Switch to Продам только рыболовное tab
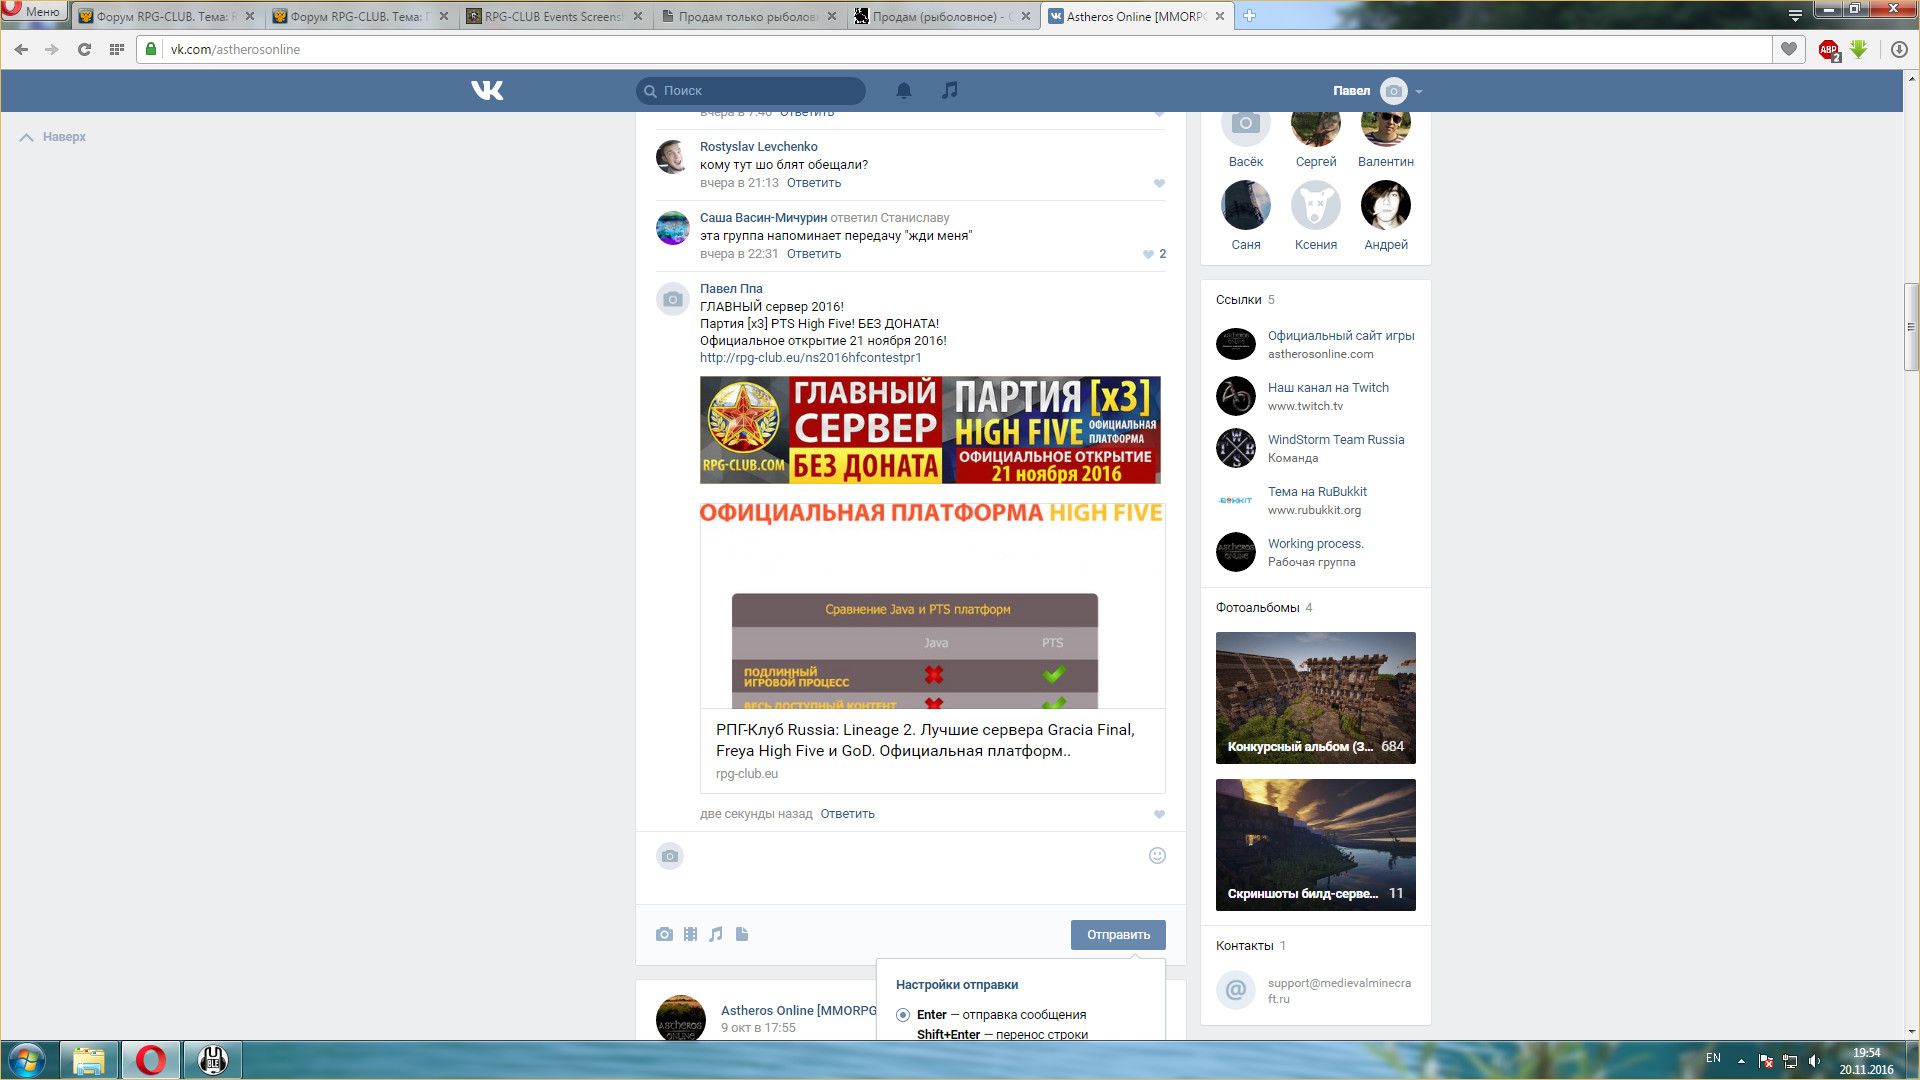Image resolution: width=1920 pixels, height=1080 pixels. pyautogui.click(x=747, y=17)
